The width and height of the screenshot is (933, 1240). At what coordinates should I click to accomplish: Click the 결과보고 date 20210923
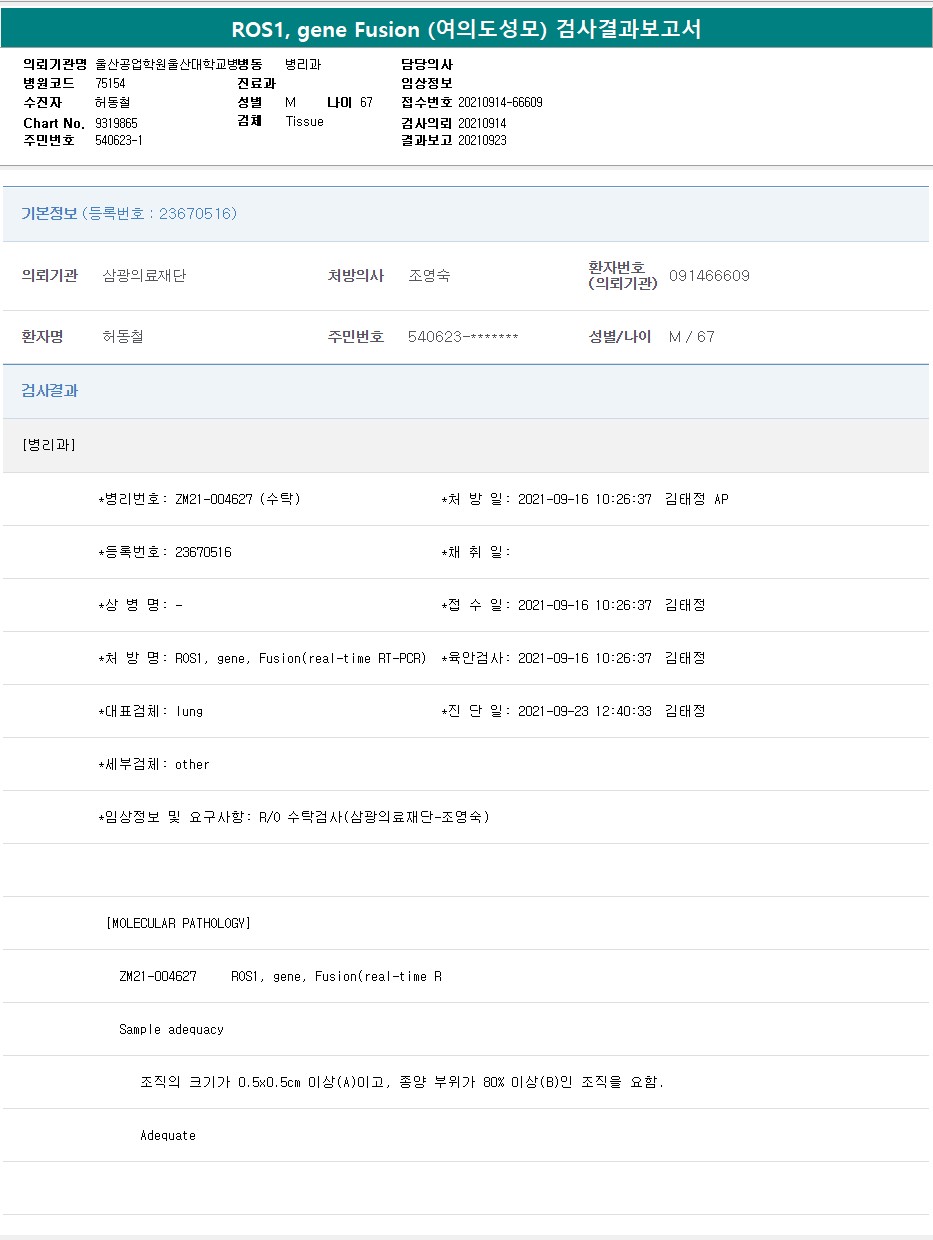pyautogui.click(x=482, y=140)
